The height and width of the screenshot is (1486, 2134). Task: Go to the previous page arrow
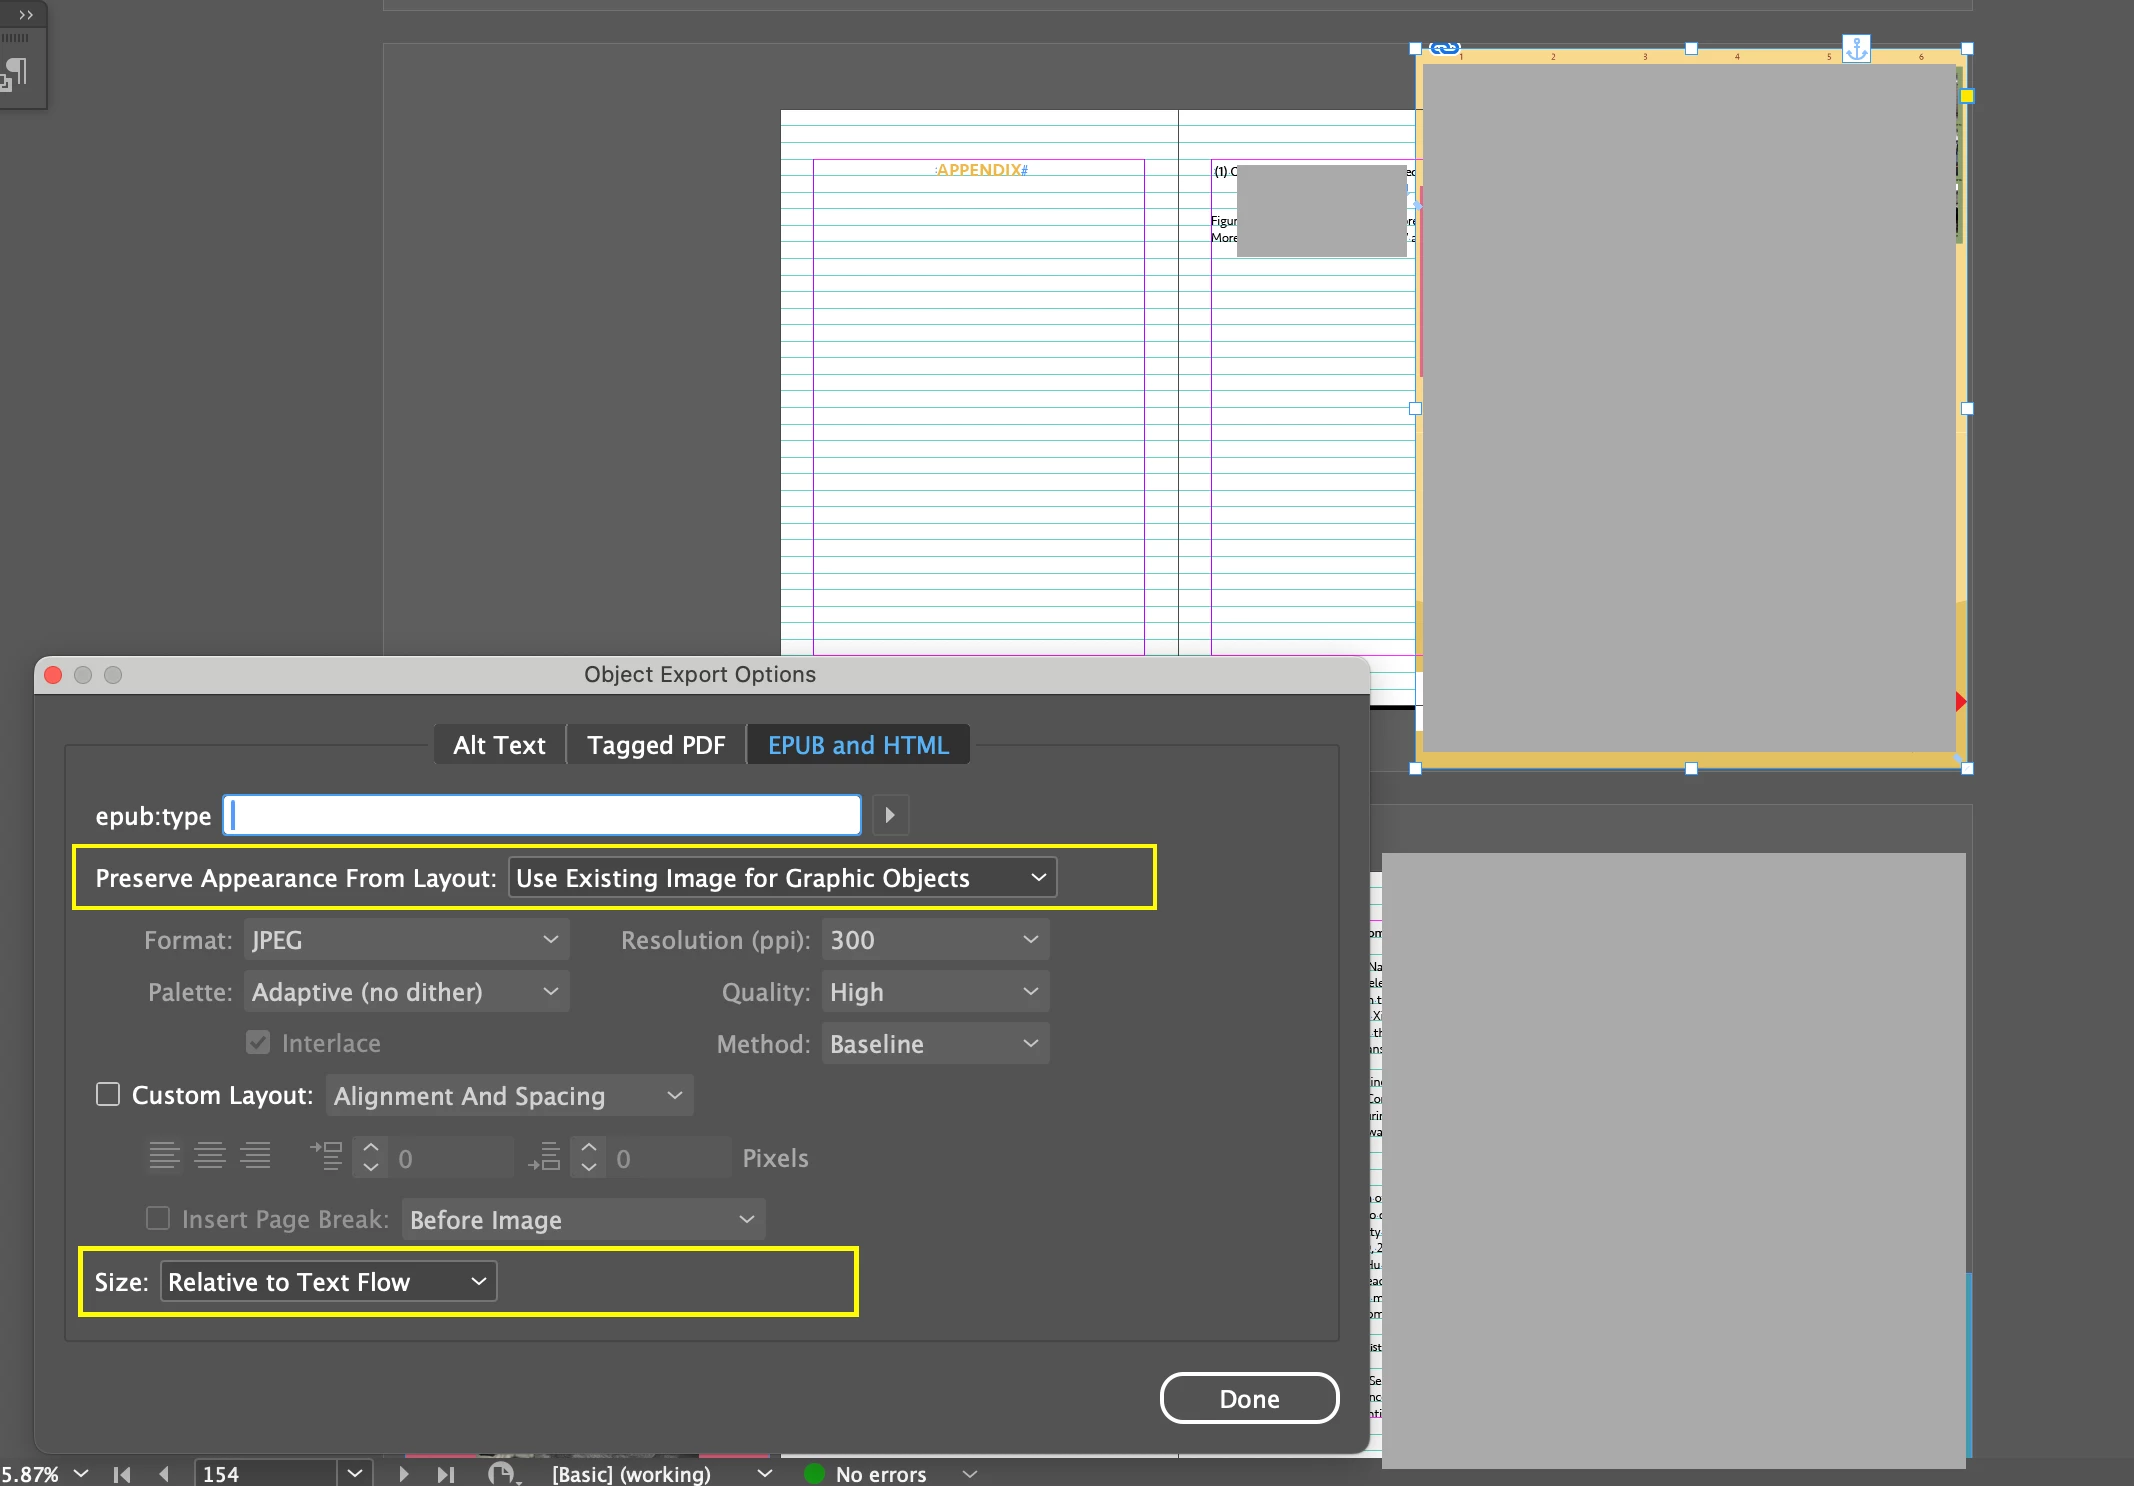(164, 1474)
